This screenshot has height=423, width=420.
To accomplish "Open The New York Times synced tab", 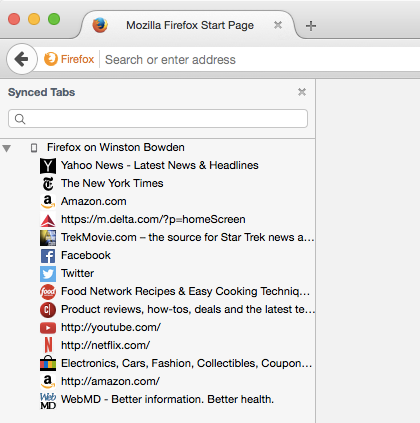I will pos(112,183).
